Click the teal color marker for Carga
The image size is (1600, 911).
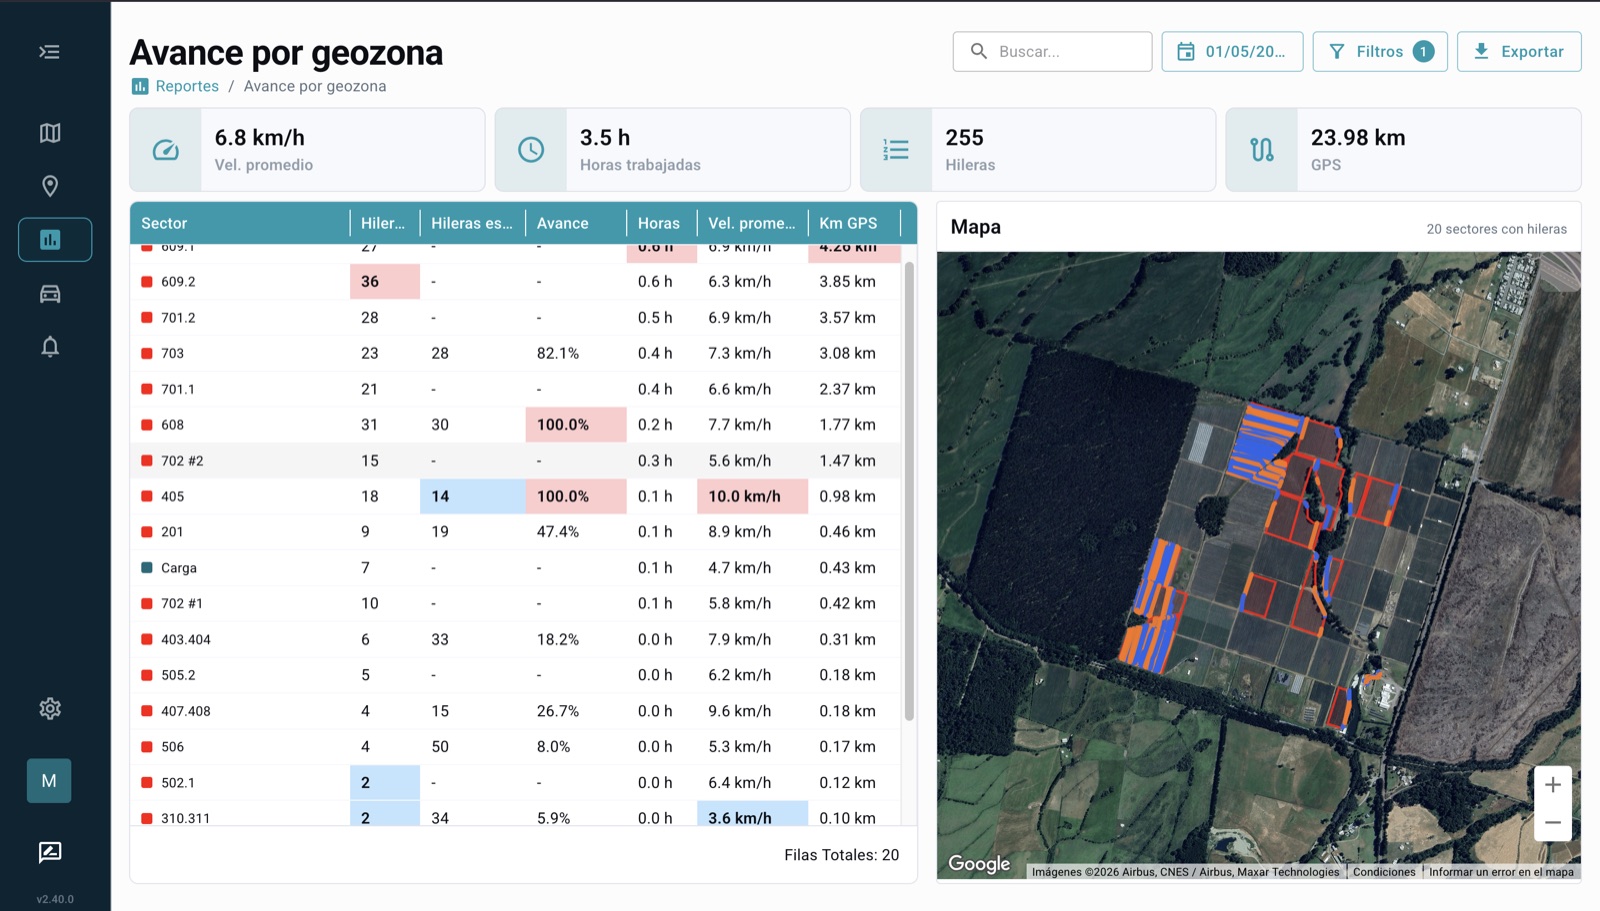click(147, 568)
